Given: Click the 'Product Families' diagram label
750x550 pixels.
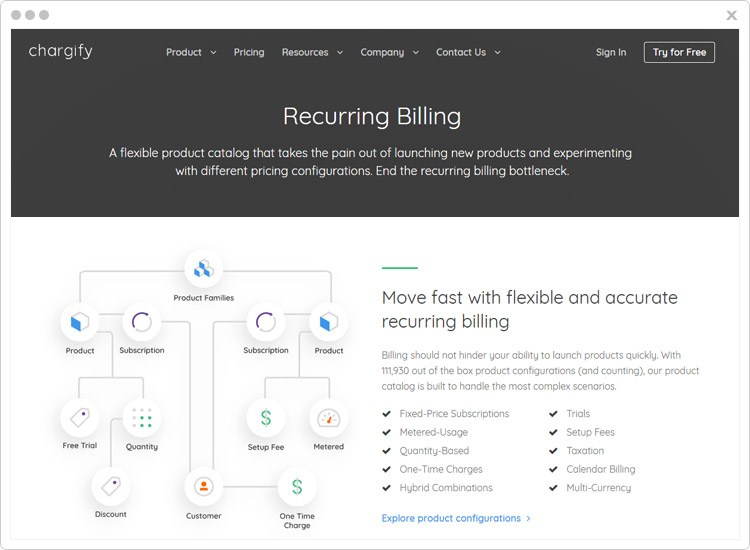Looking at the screenshot, I should tap(204, 298).
